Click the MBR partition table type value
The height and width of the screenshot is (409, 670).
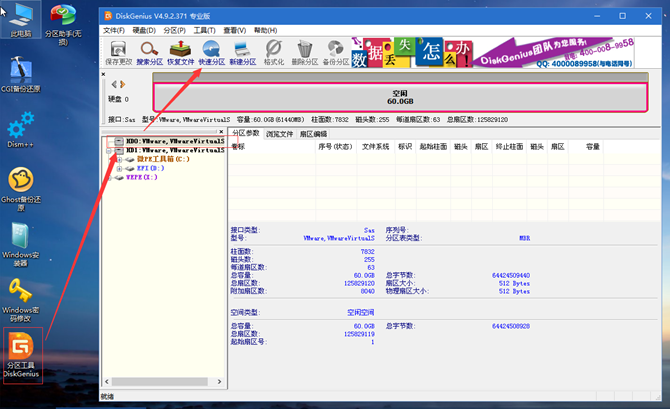click(x=525, y=238)
